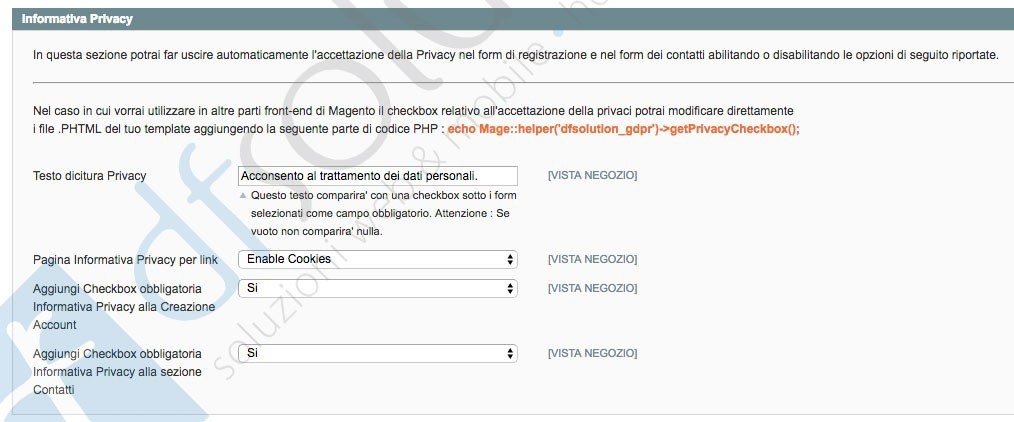Click the Testo dicitura Privacy text field
This screenshot has height=422, width=1014.
(378, 176)
